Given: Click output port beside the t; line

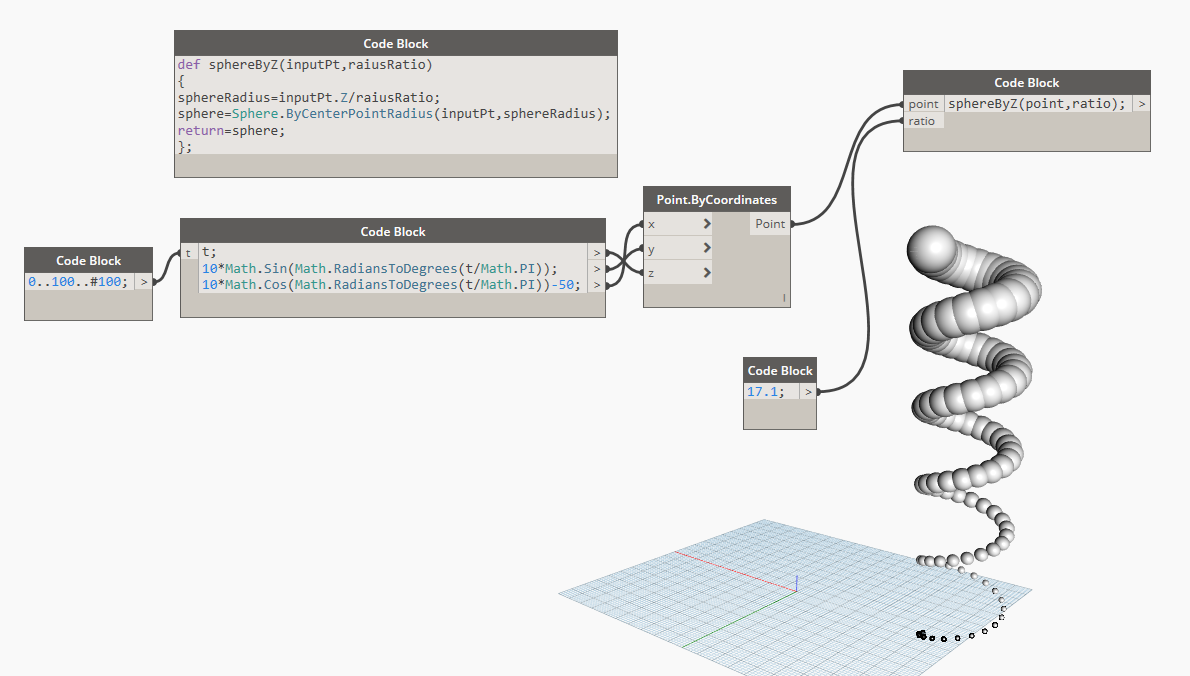Looking at the screenshot, I should pos(597,253).
